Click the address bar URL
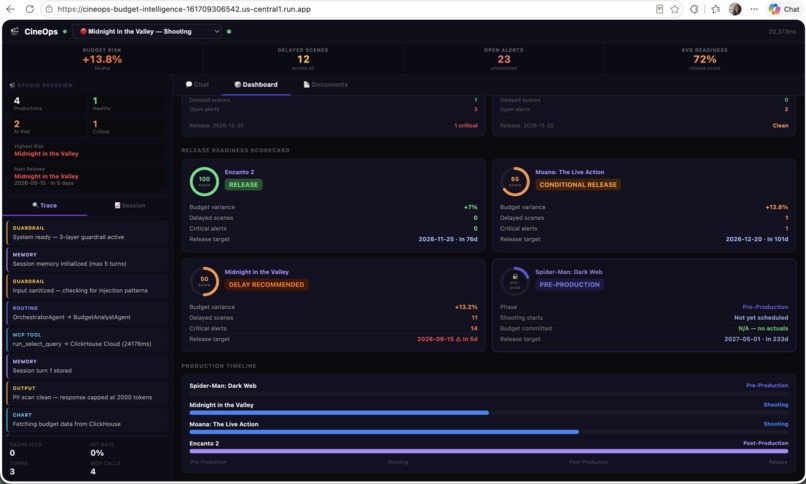Screen dimensions: 806x484 click(184, 9)
